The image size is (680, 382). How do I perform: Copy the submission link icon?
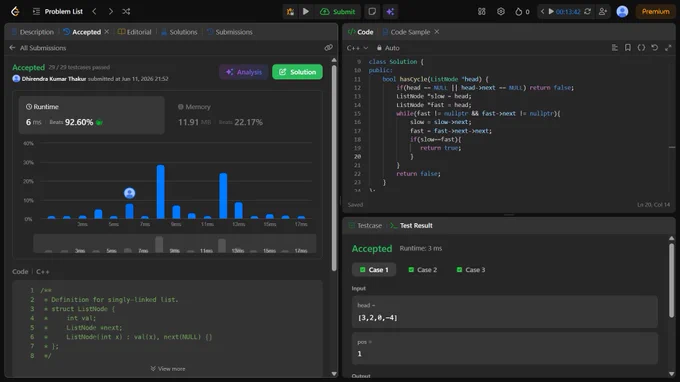328,48
